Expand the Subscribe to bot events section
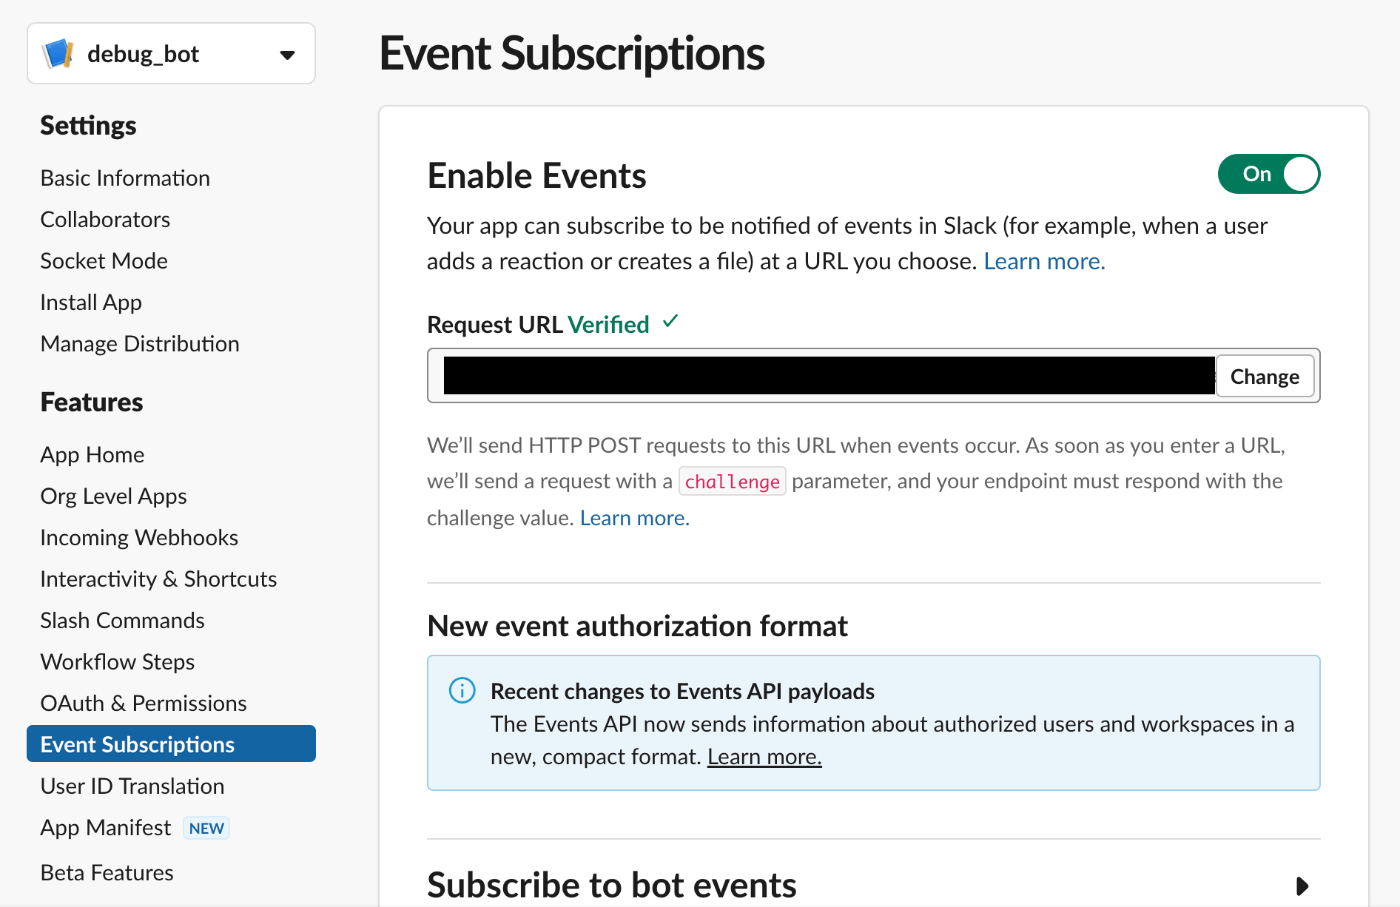The height and width of the screenshot is (907, 1400). (1302, 886)
